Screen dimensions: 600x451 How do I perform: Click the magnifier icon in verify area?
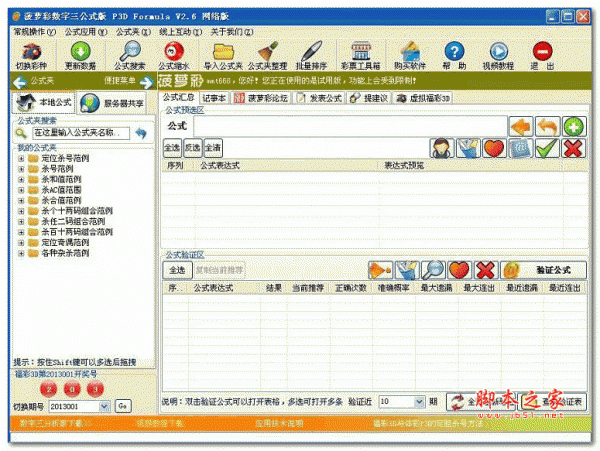click(433, 270)
